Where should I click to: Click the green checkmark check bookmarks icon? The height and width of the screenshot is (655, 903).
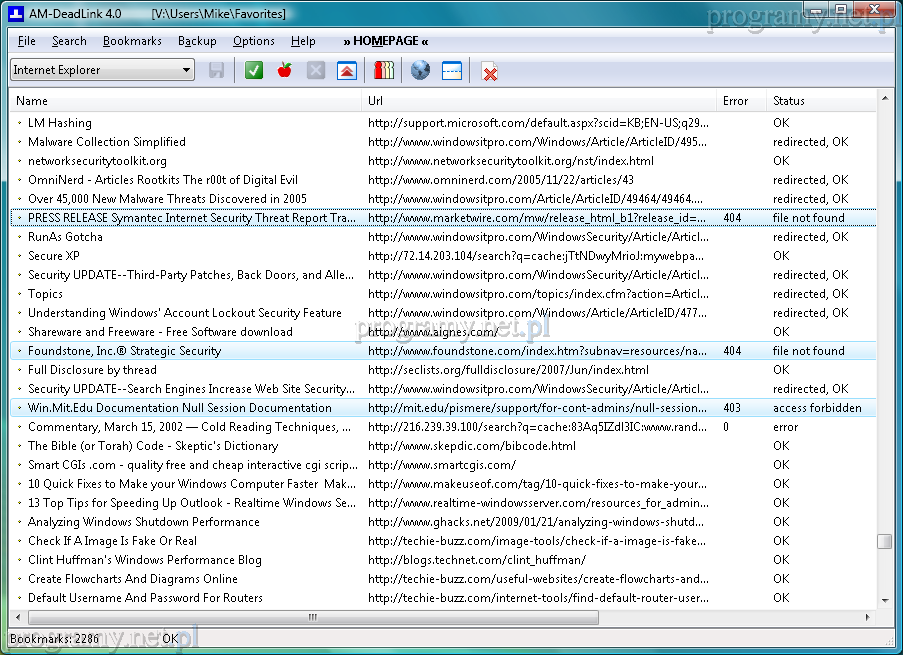click(x=254, y=70)
